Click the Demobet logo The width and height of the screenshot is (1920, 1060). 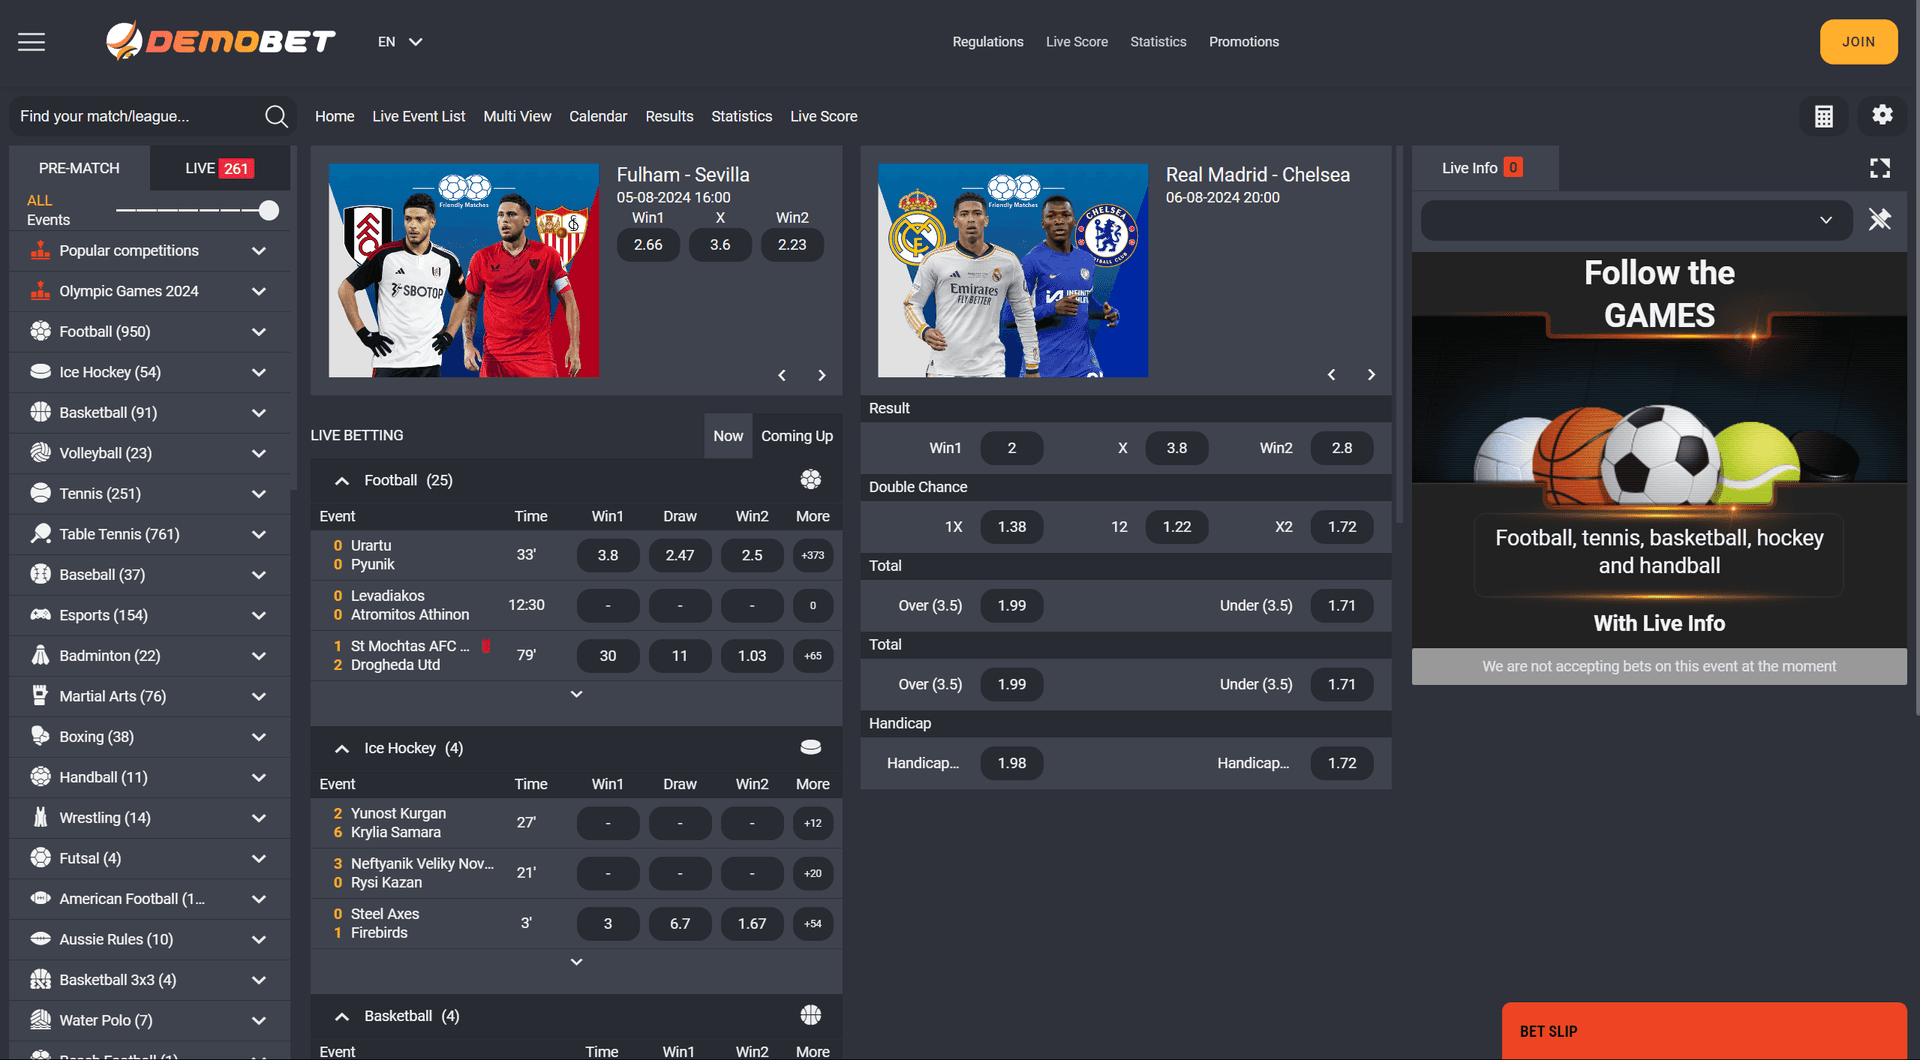click(x=220, y=41)
